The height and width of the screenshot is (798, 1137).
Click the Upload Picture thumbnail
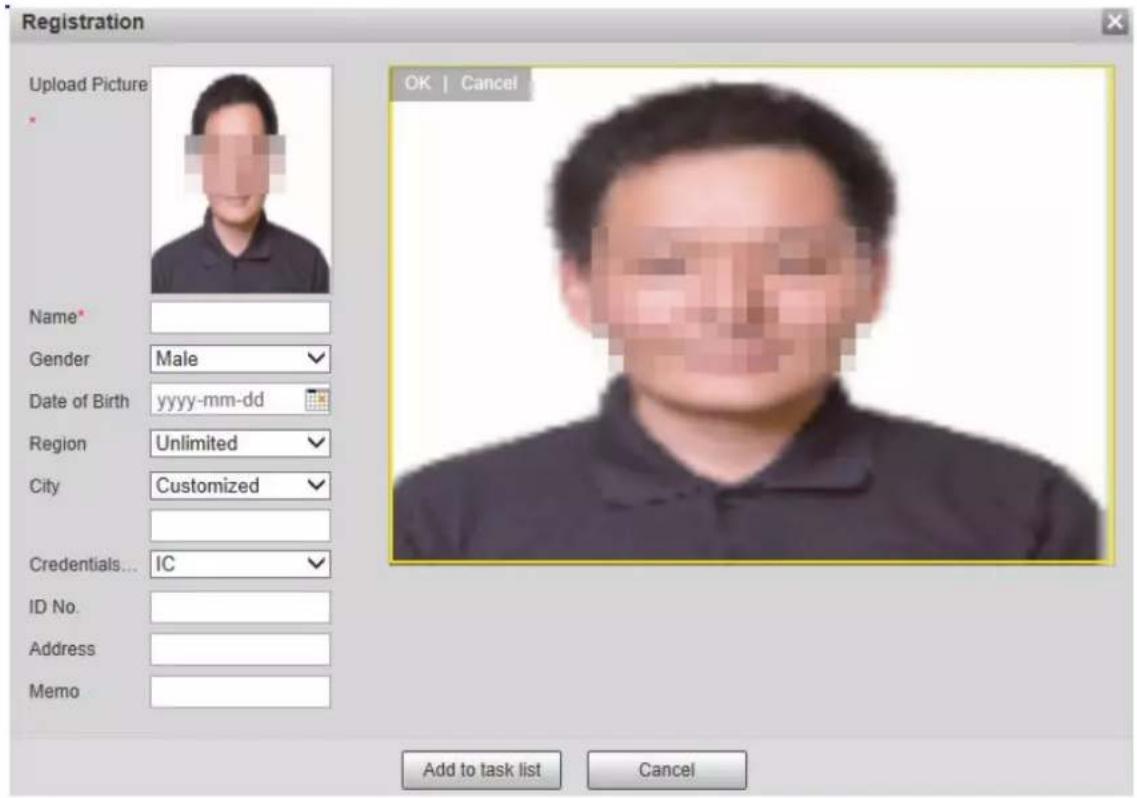coord(241,180)
